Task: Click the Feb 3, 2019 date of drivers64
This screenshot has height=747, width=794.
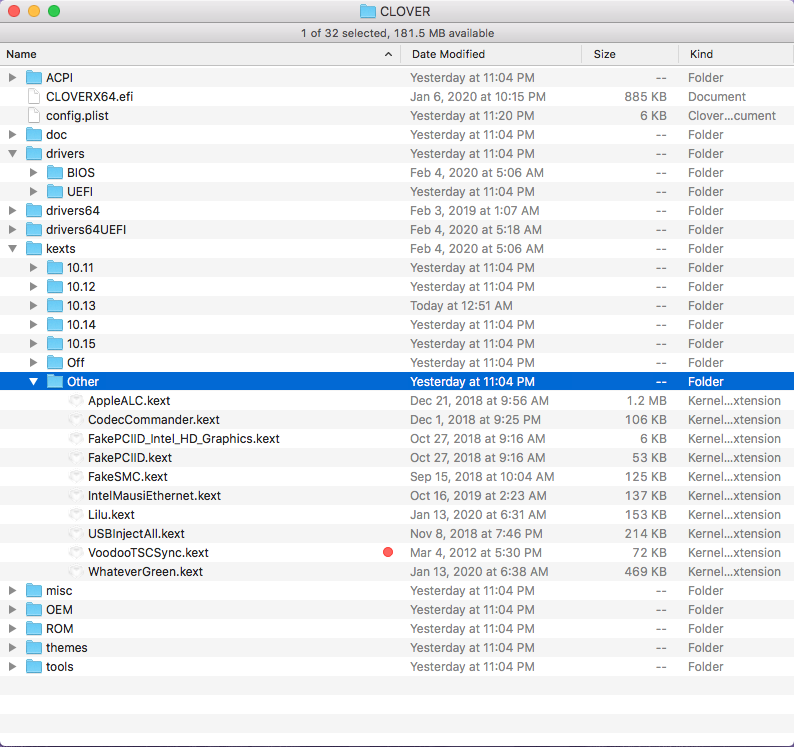Action: coord(474,211)
